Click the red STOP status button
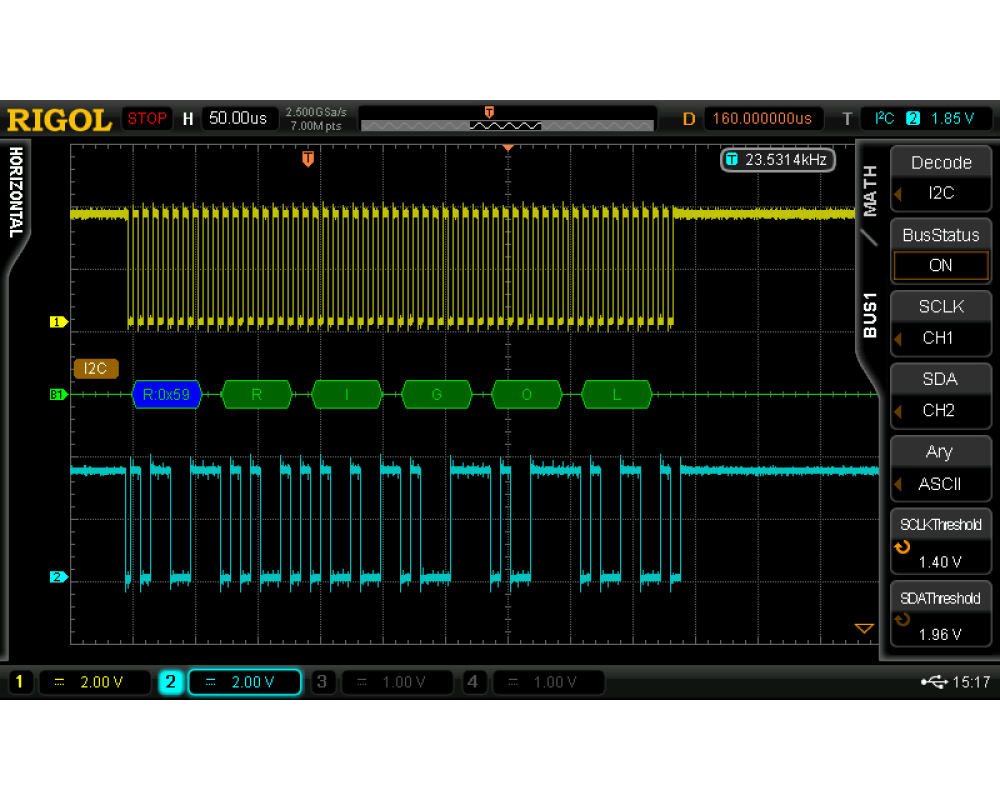This screenshot has height=800, width=1000. click(x=147, y=118)
